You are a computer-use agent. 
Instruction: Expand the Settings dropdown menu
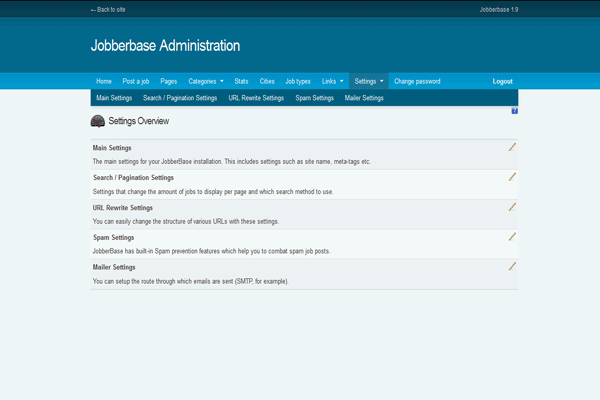tap(369, 81)
